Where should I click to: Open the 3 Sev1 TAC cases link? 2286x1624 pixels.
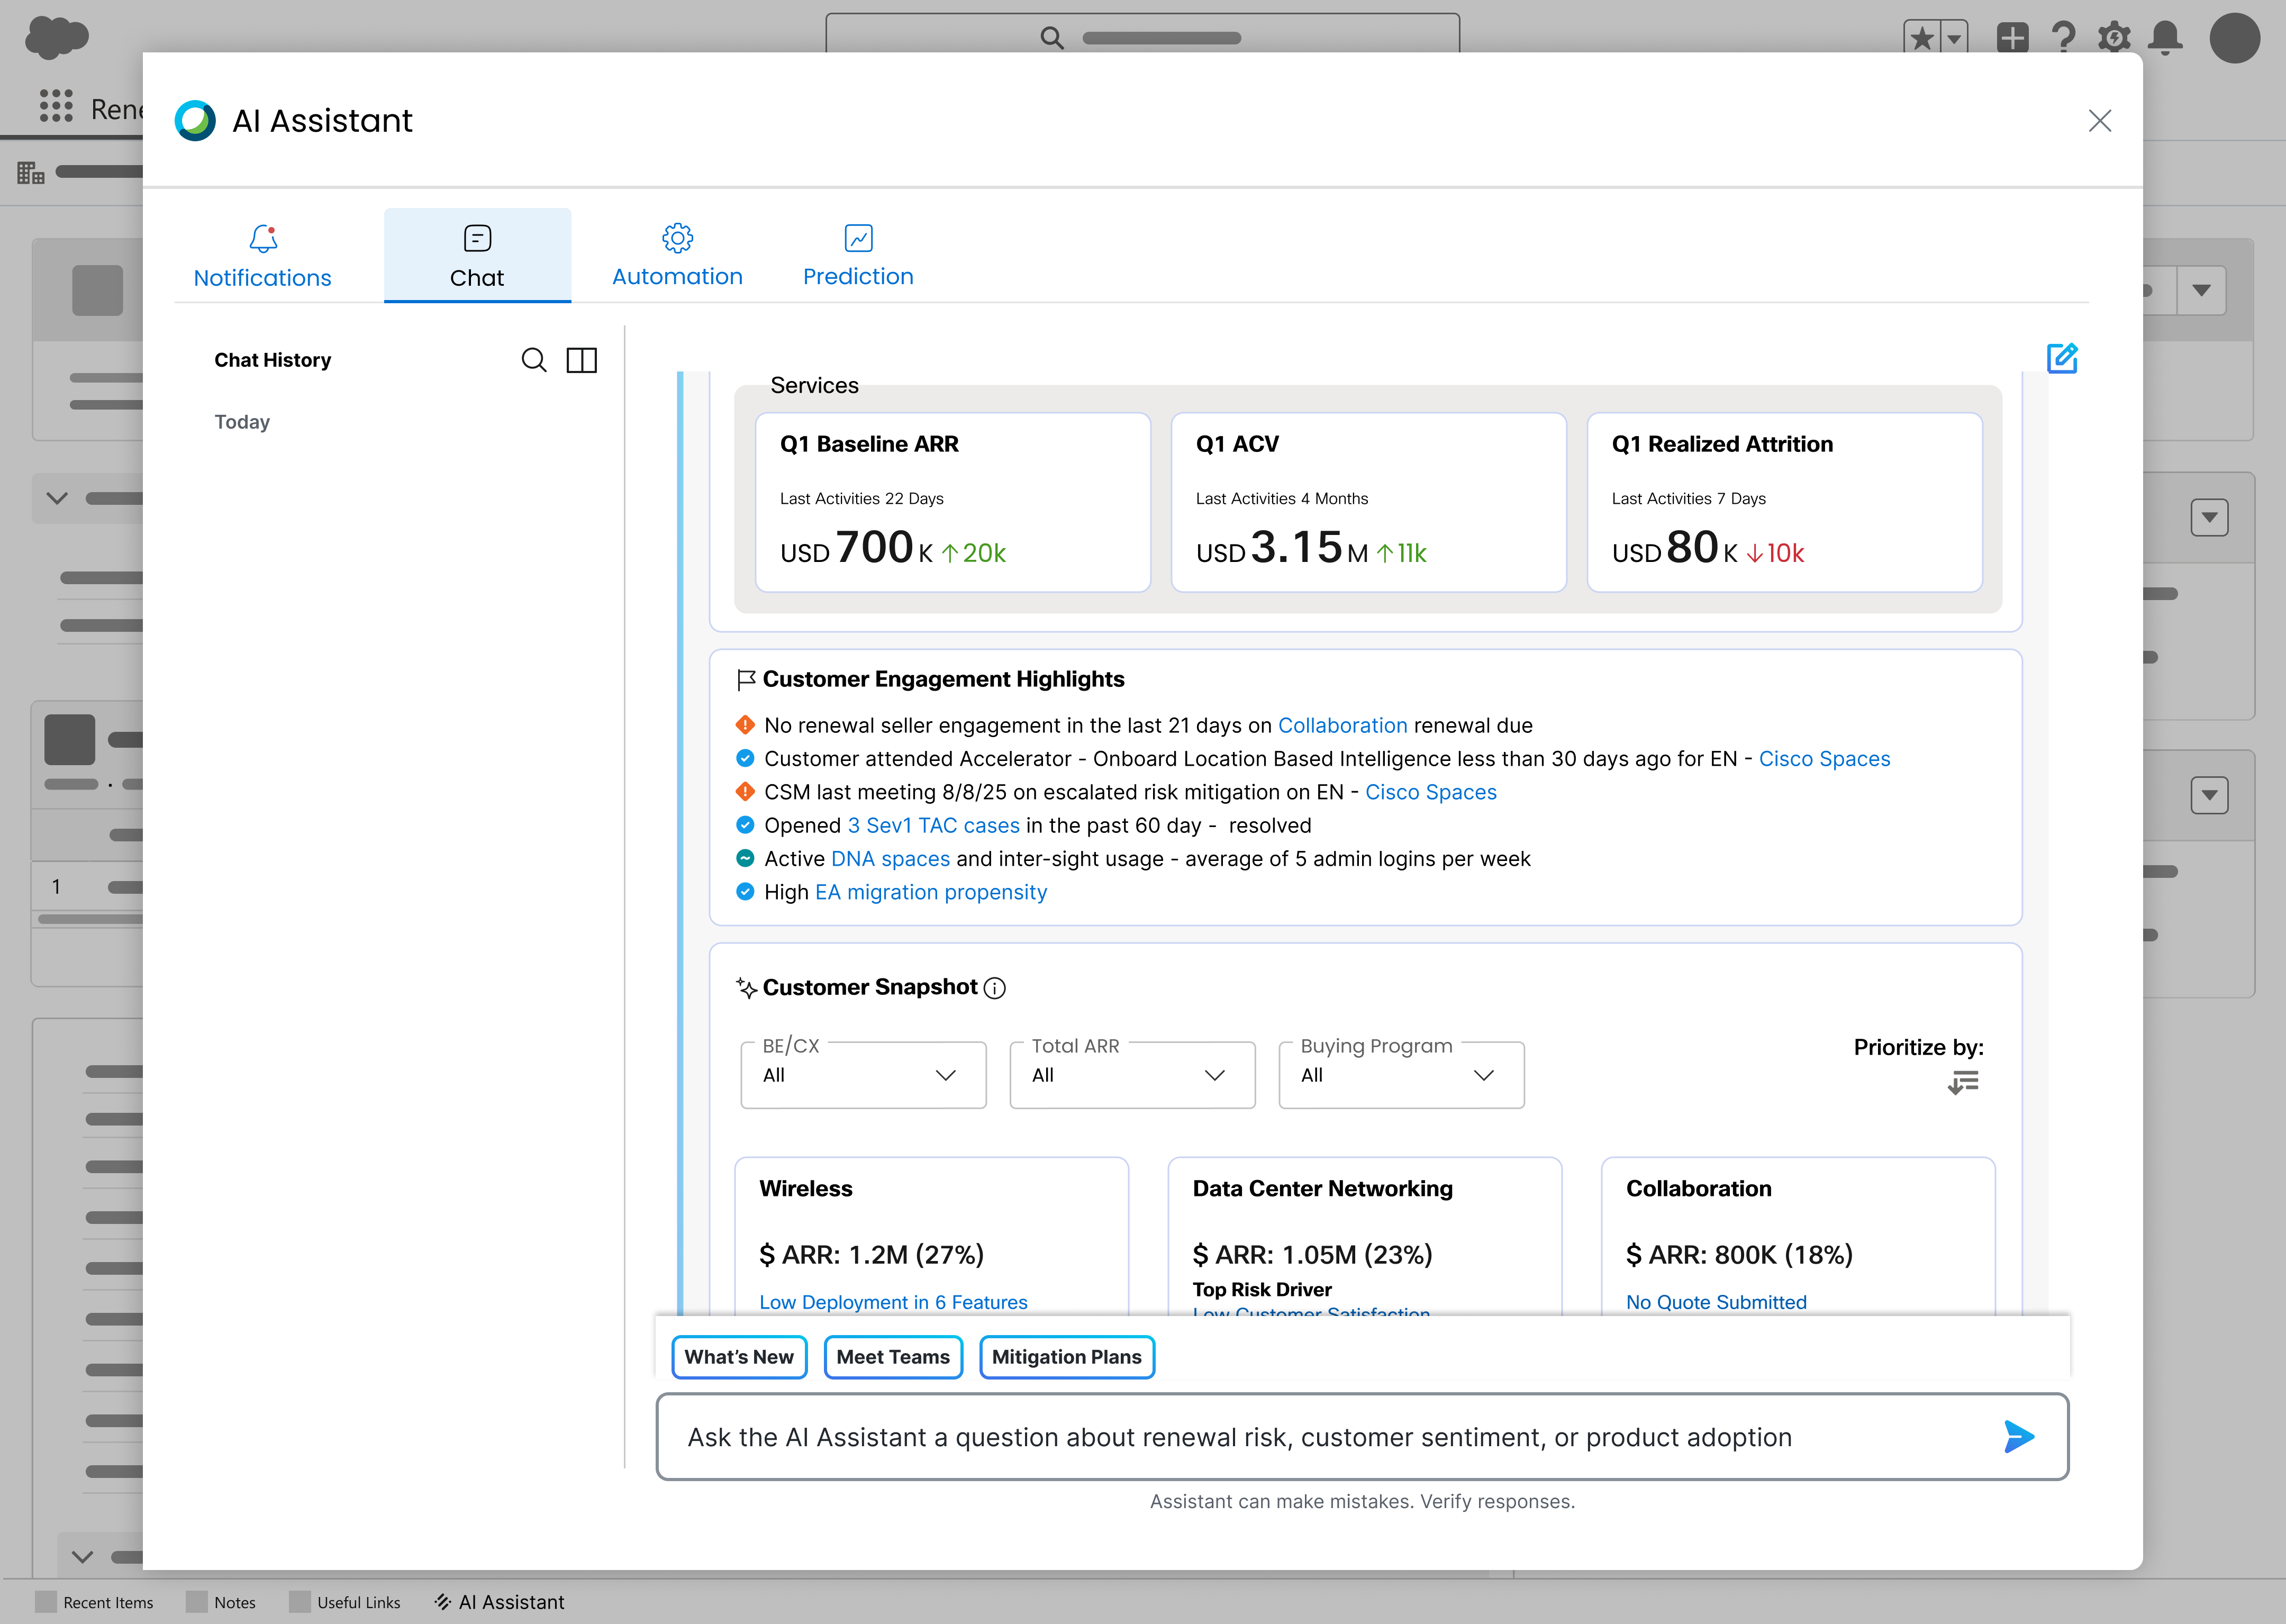coord(934,826)
